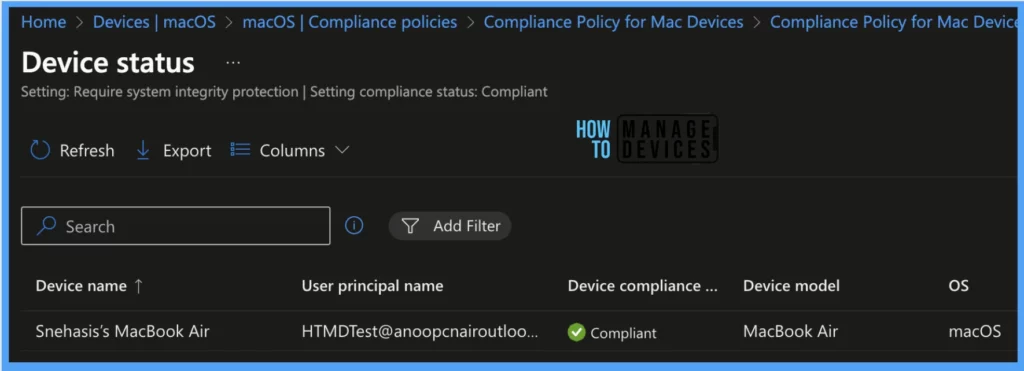
Task: Click the Add Filter button
Action: click(x=449, y=226)
